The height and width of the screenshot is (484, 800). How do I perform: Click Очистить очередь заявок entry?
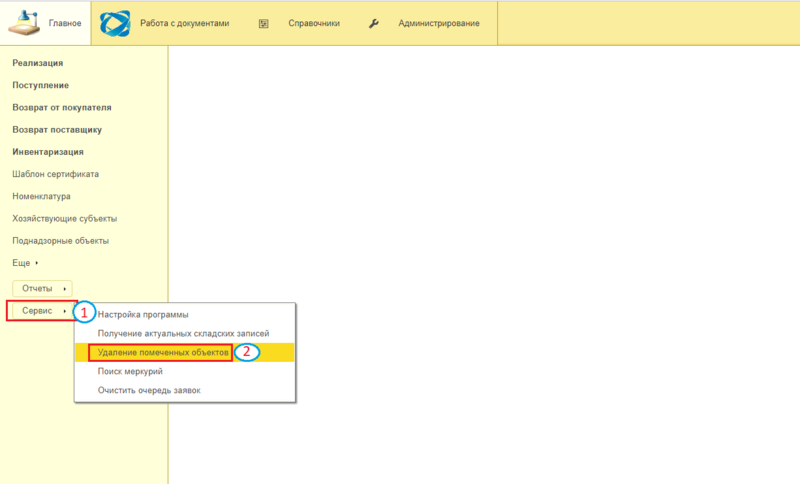click(x=149, y=390)
